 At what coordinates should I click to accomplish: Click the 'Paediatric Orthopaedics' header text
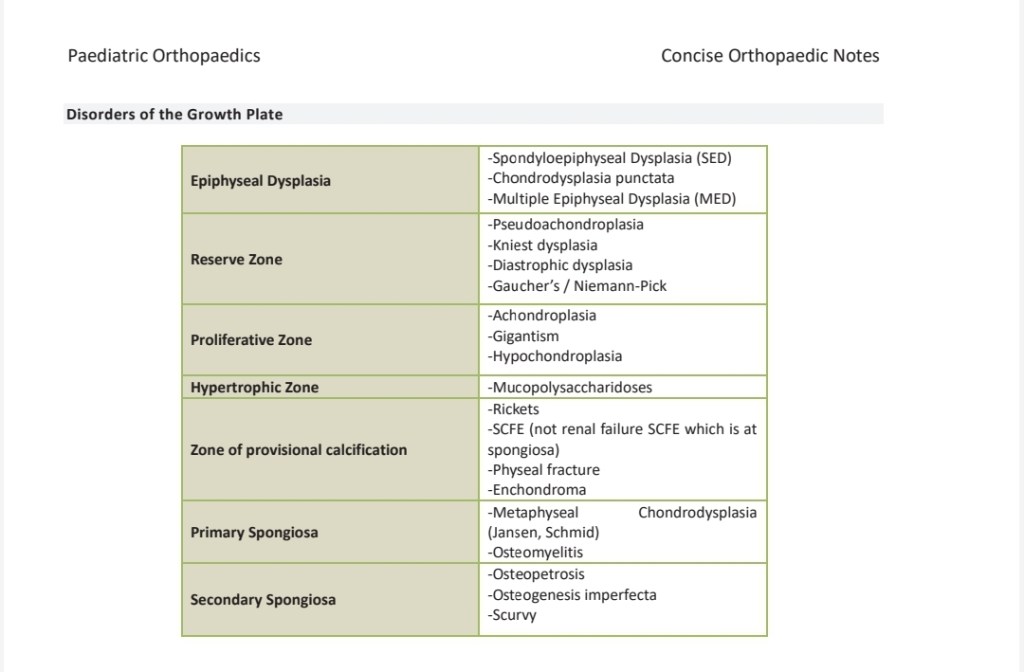(164, 56)
